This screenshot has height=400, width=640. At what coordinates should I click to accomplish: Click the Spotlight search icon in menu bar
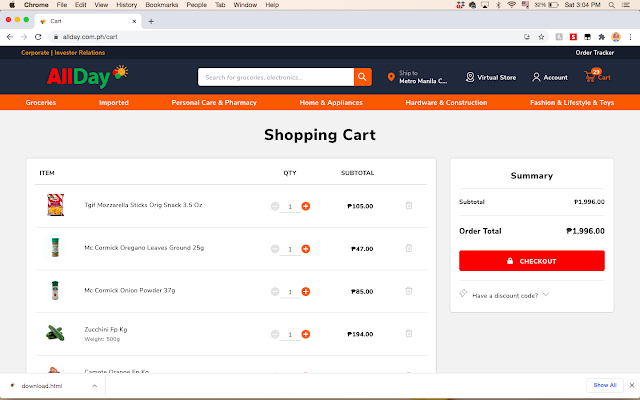point(611,5)
